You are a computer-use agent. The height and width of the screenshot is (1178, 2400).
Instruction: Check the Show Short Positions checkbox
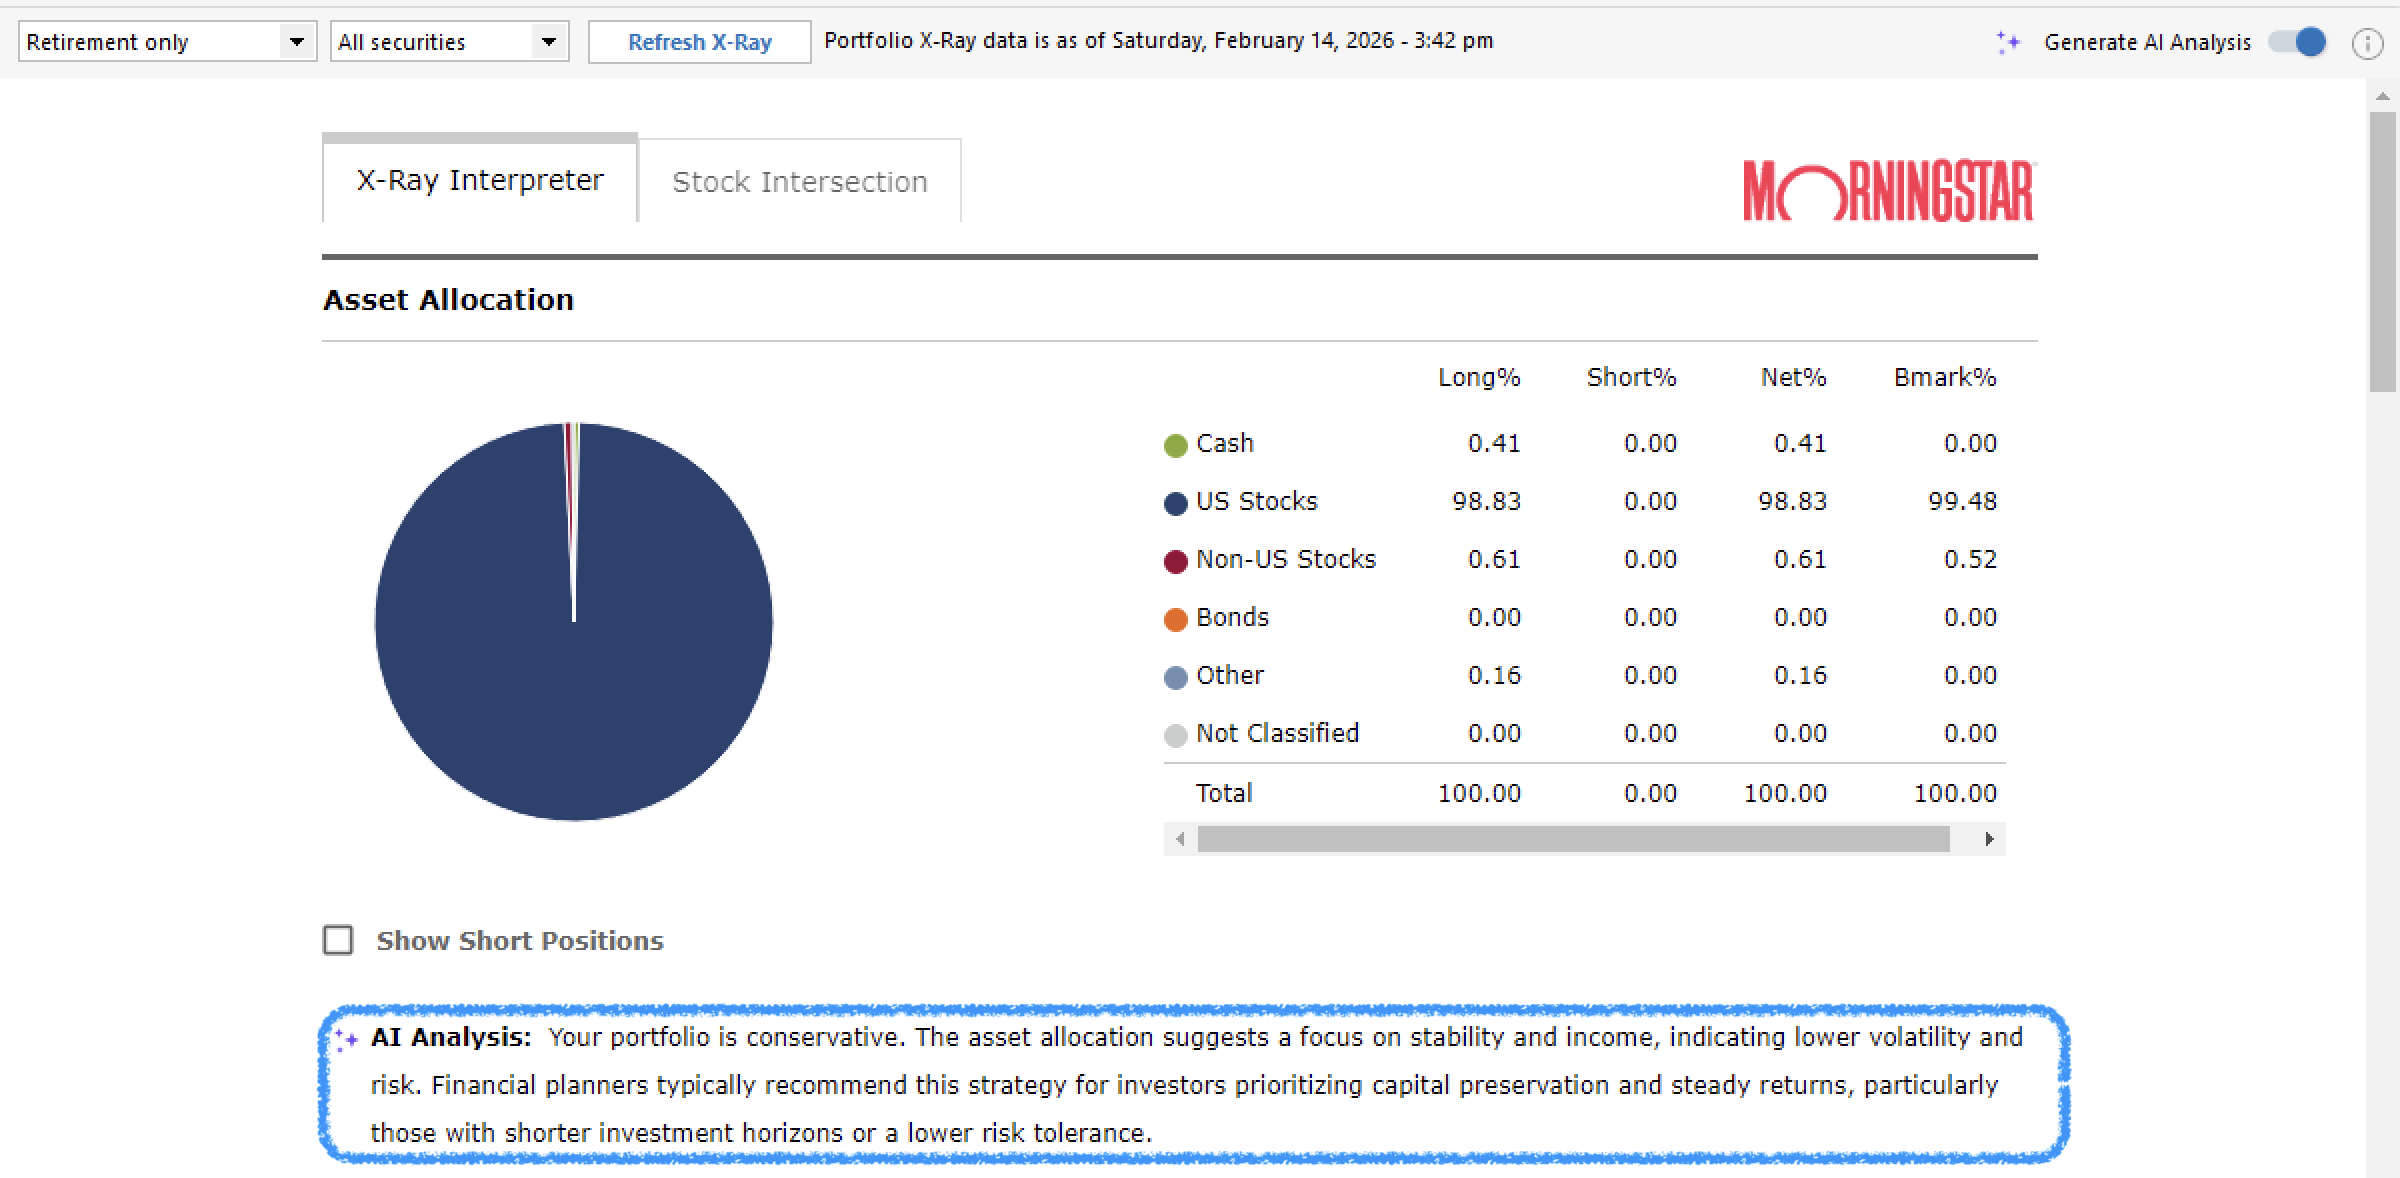[x=338, y=940]
